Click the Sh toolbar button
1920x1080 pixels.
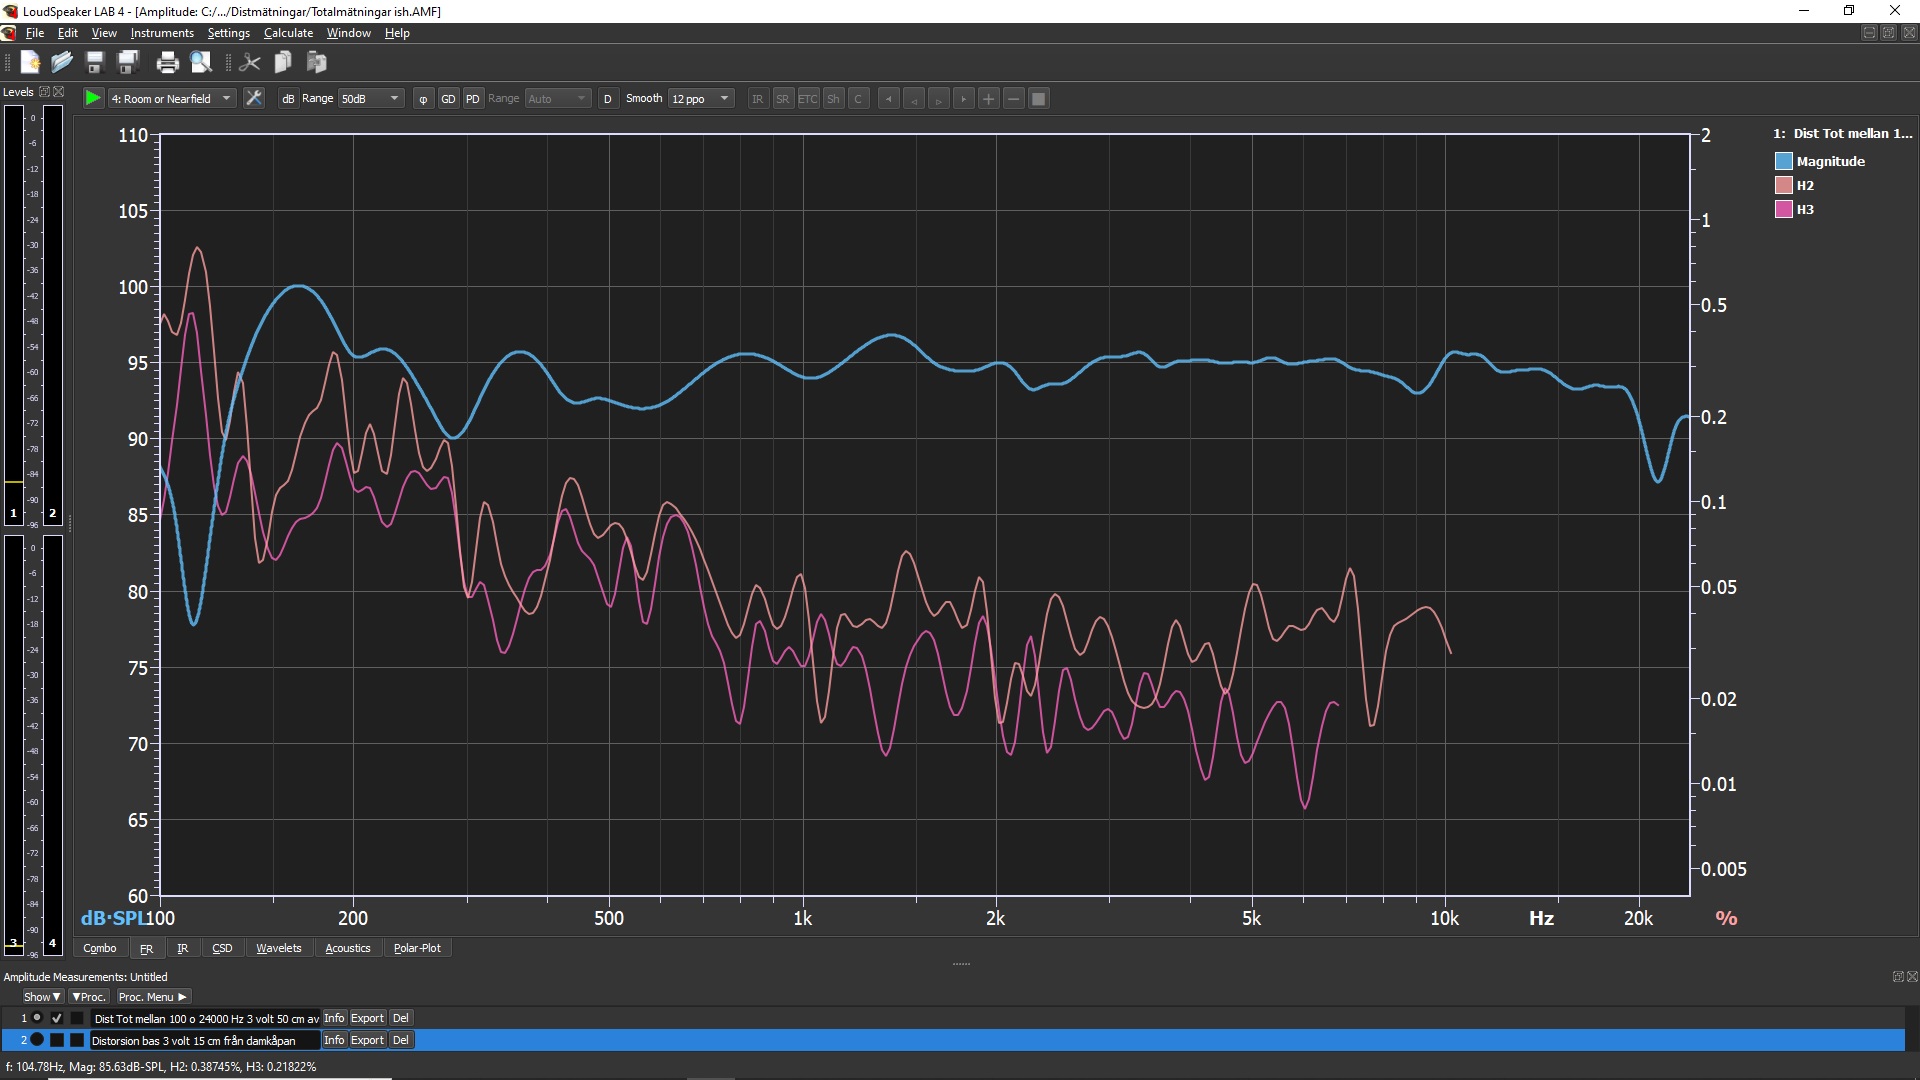pyautogui.click(x=833, y=98)
